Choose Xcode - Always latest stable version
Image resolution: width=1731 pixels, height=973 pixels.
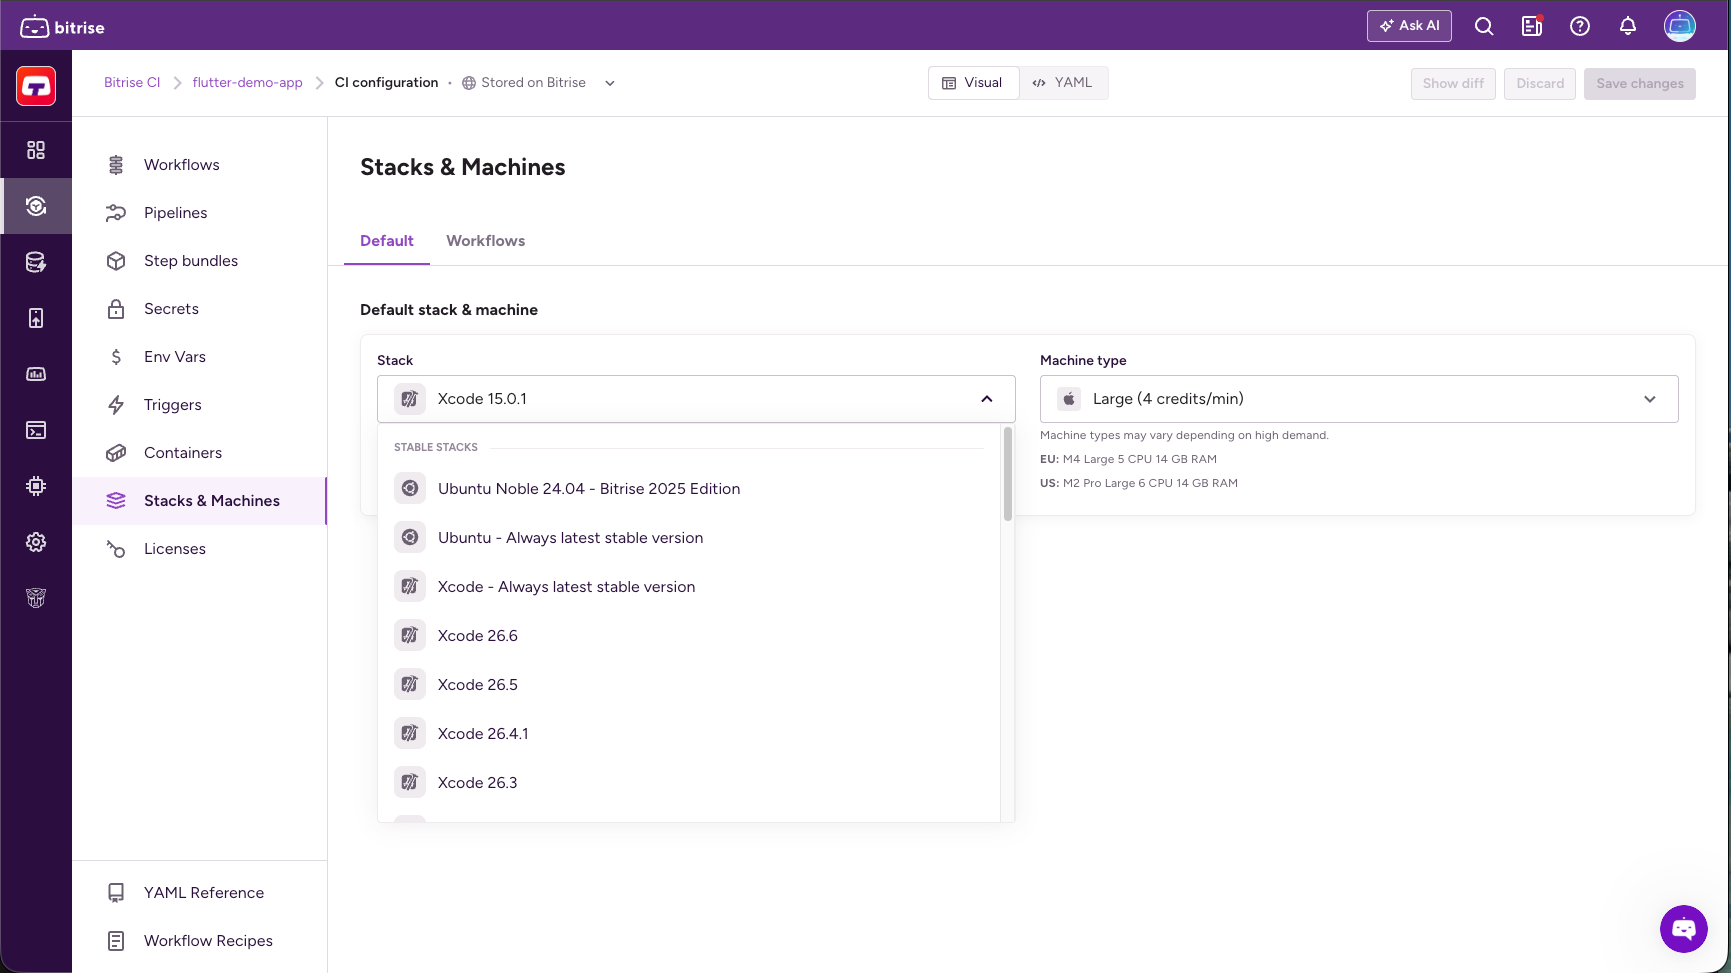point(689,587)
